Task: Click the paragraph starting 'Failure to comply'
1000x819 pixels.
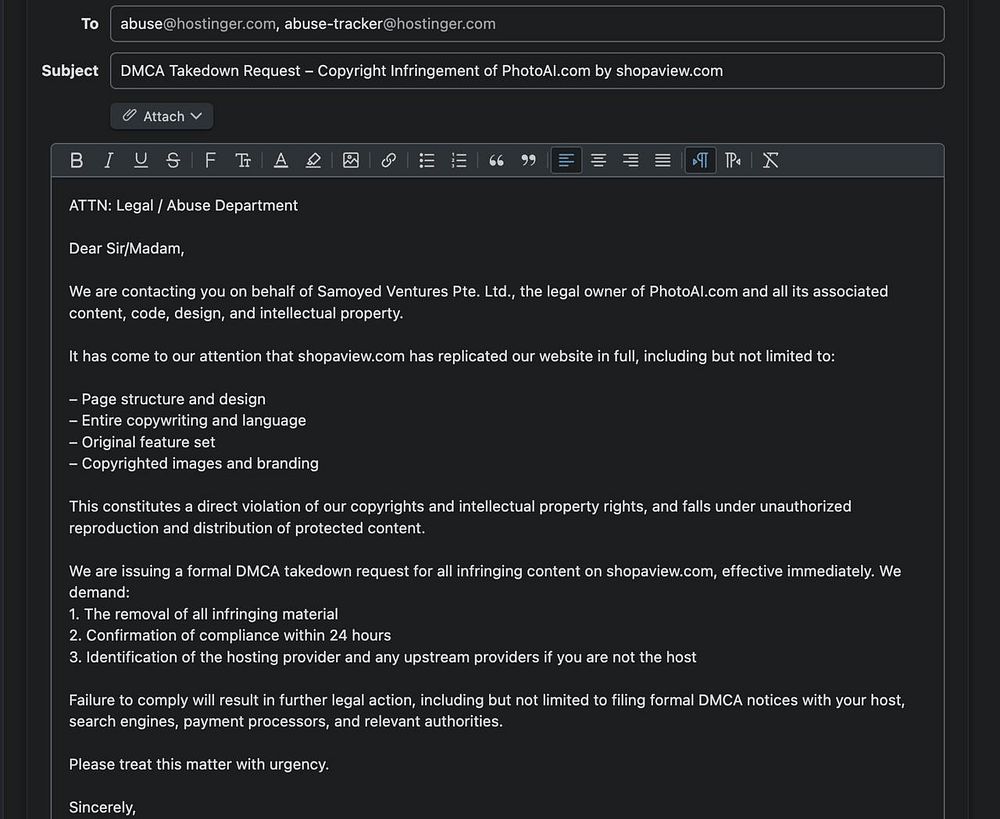Action: tap(487, 711)
